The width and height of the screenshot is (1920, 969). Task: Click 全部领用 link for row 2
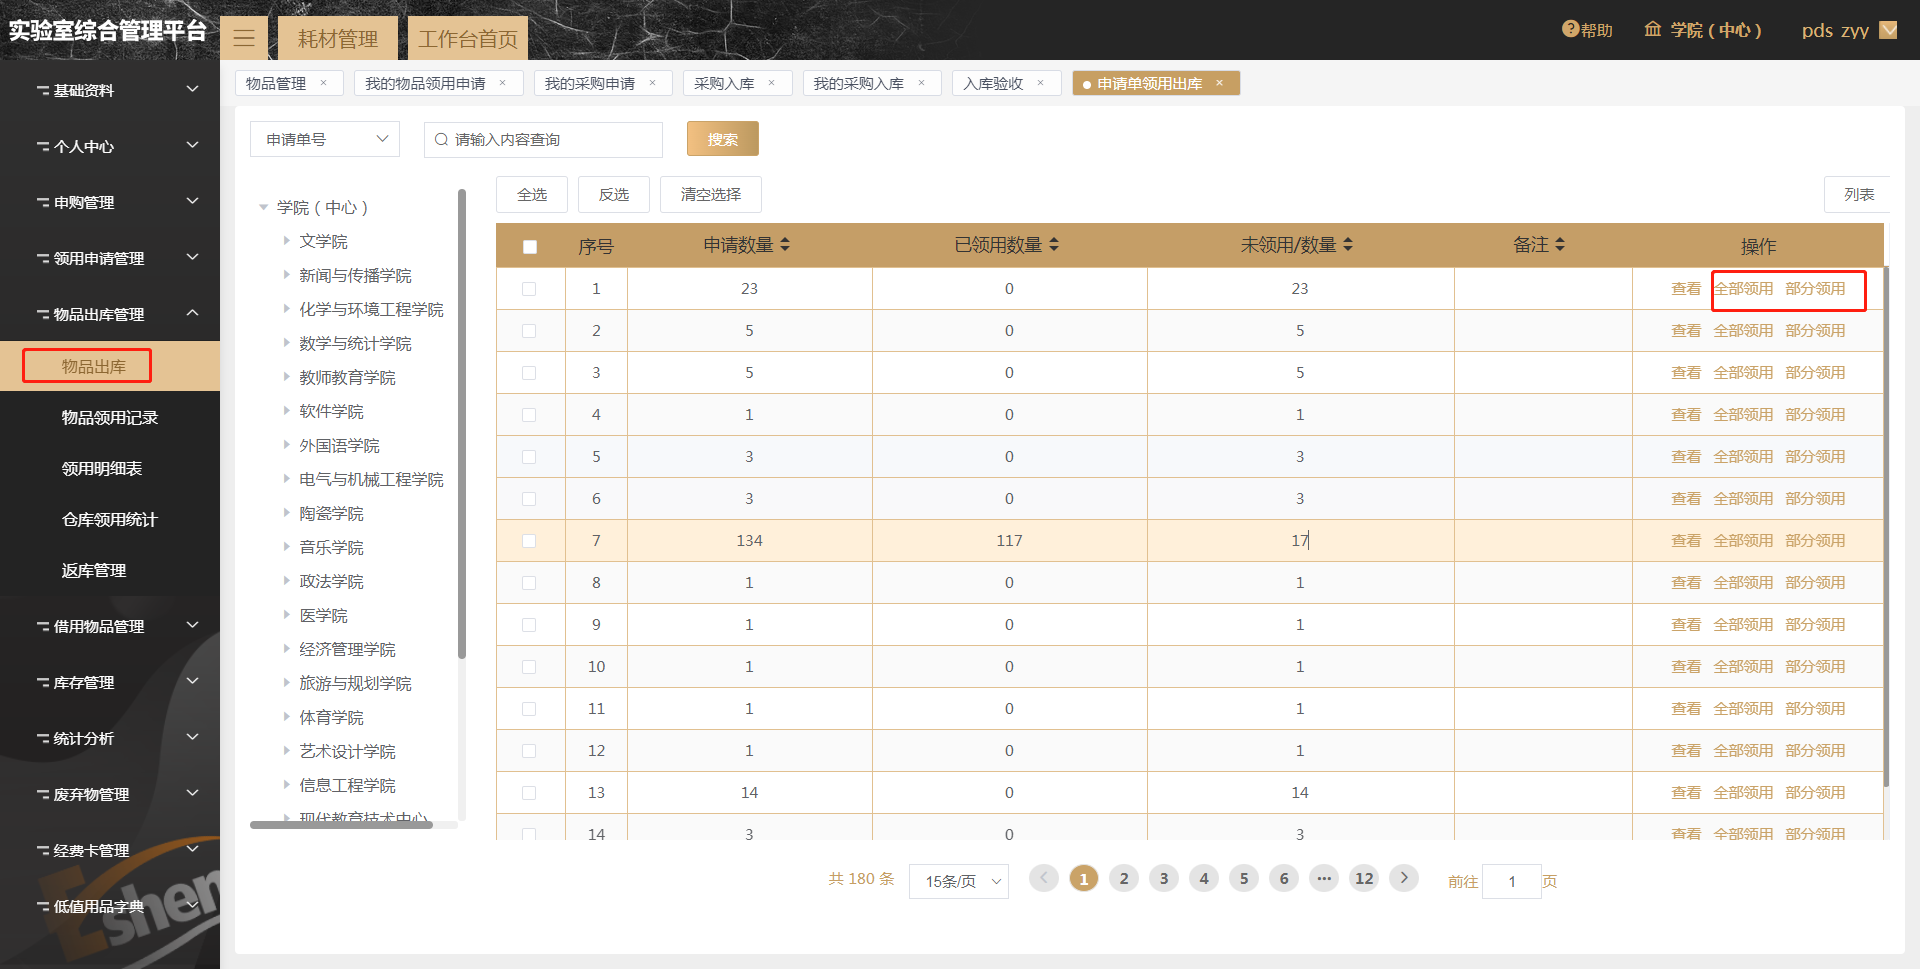[x=1743, y=331]
